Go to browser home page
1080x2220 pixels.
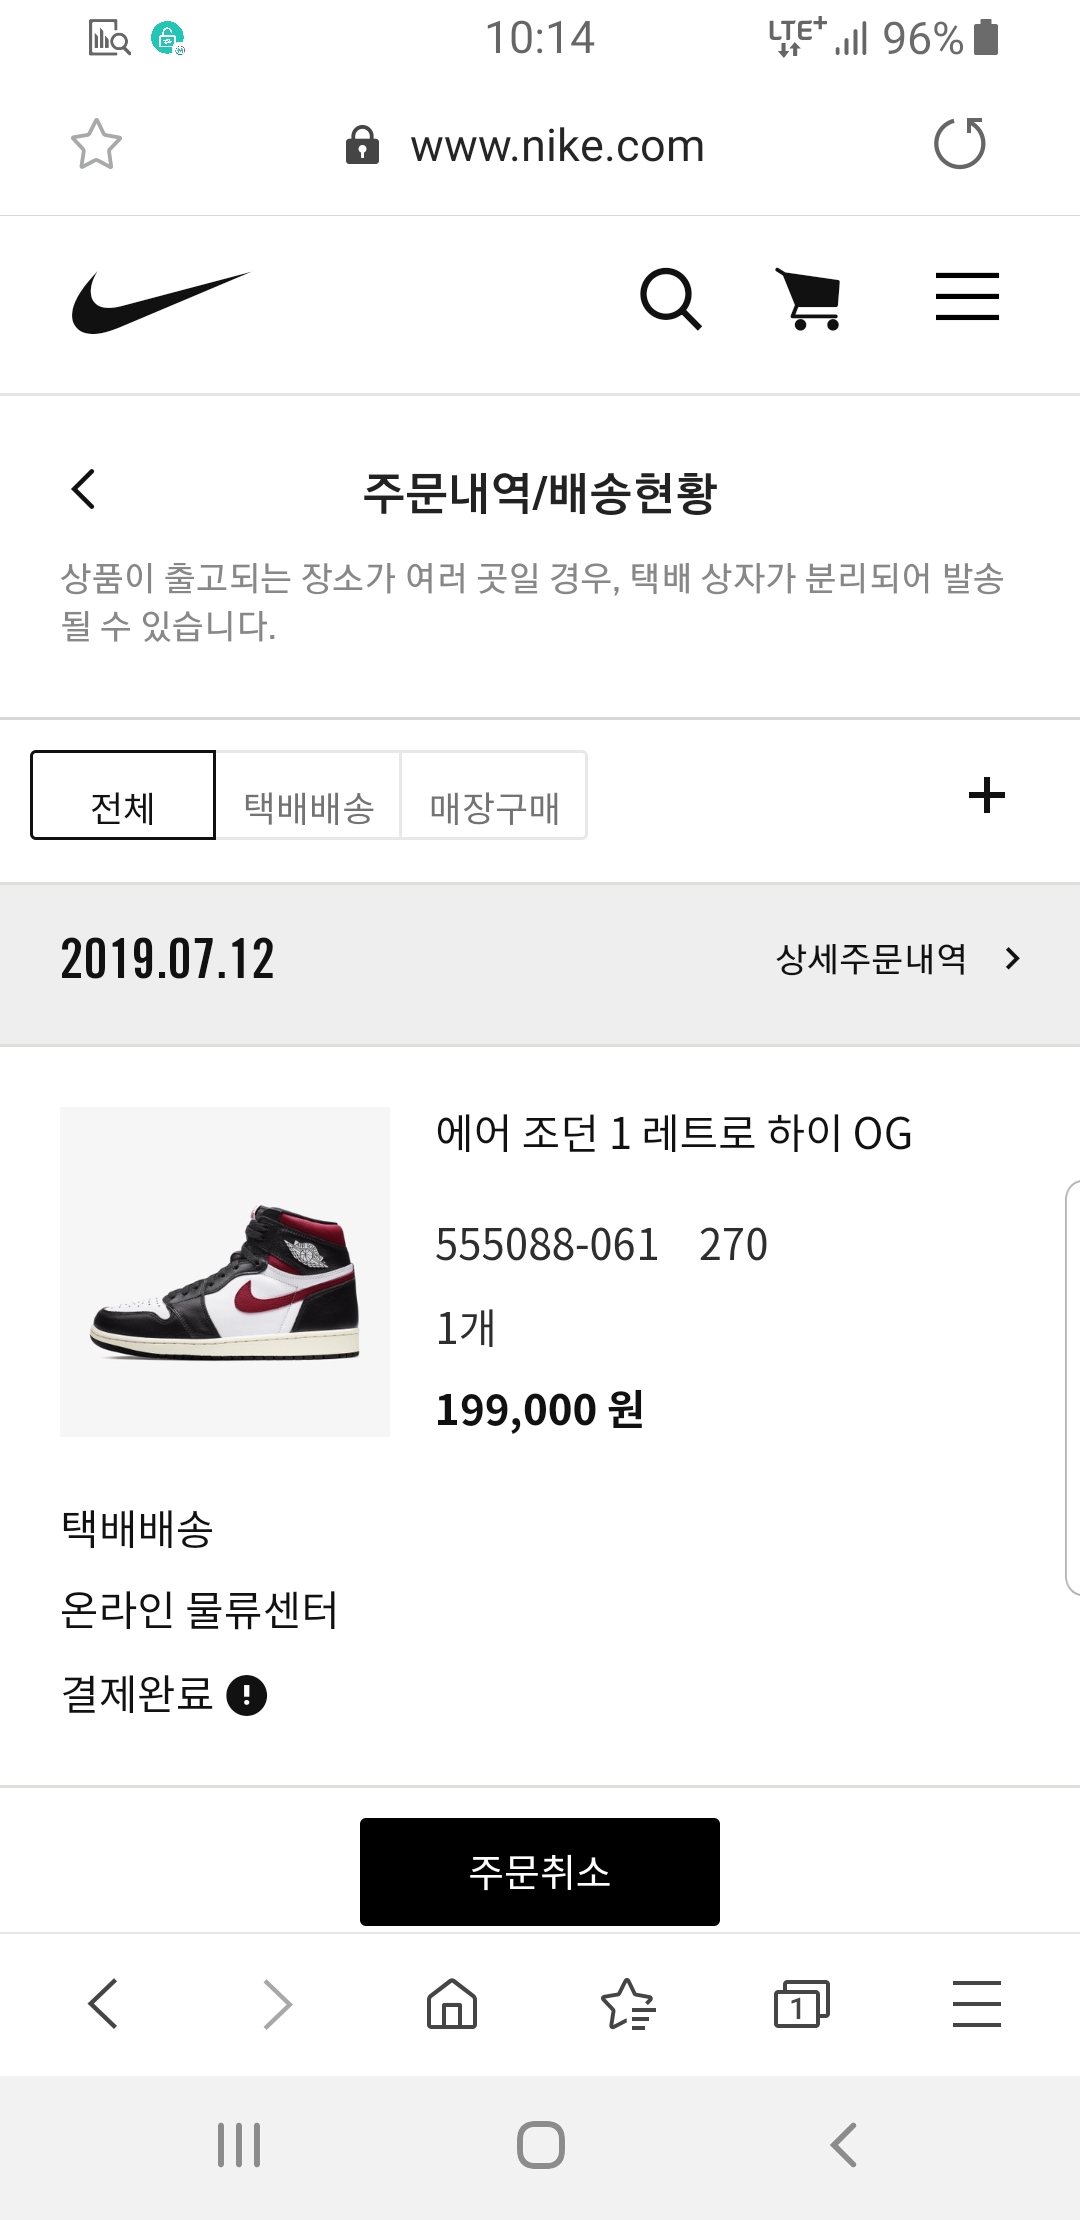tap(452, 2004)
